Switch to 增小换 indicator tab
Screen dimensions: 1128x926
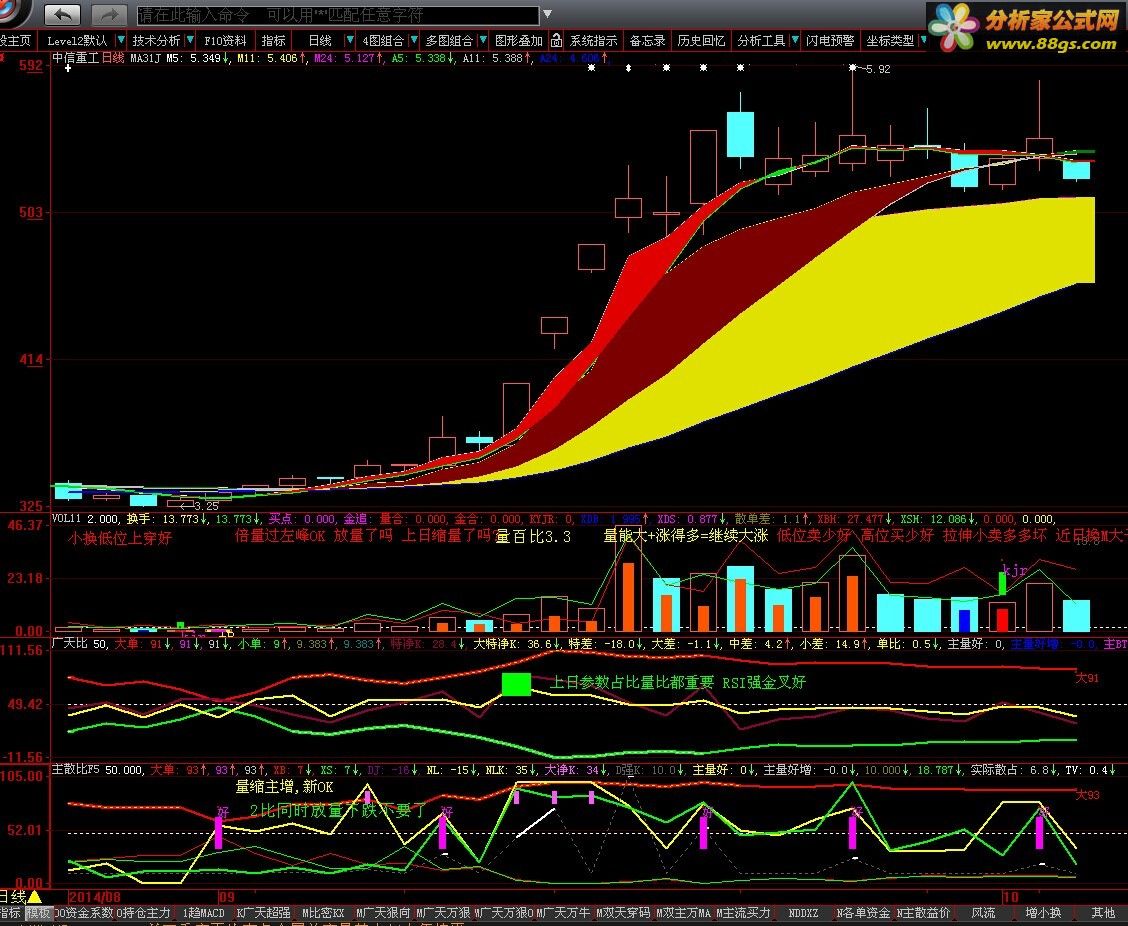(x=1043, y=912)
